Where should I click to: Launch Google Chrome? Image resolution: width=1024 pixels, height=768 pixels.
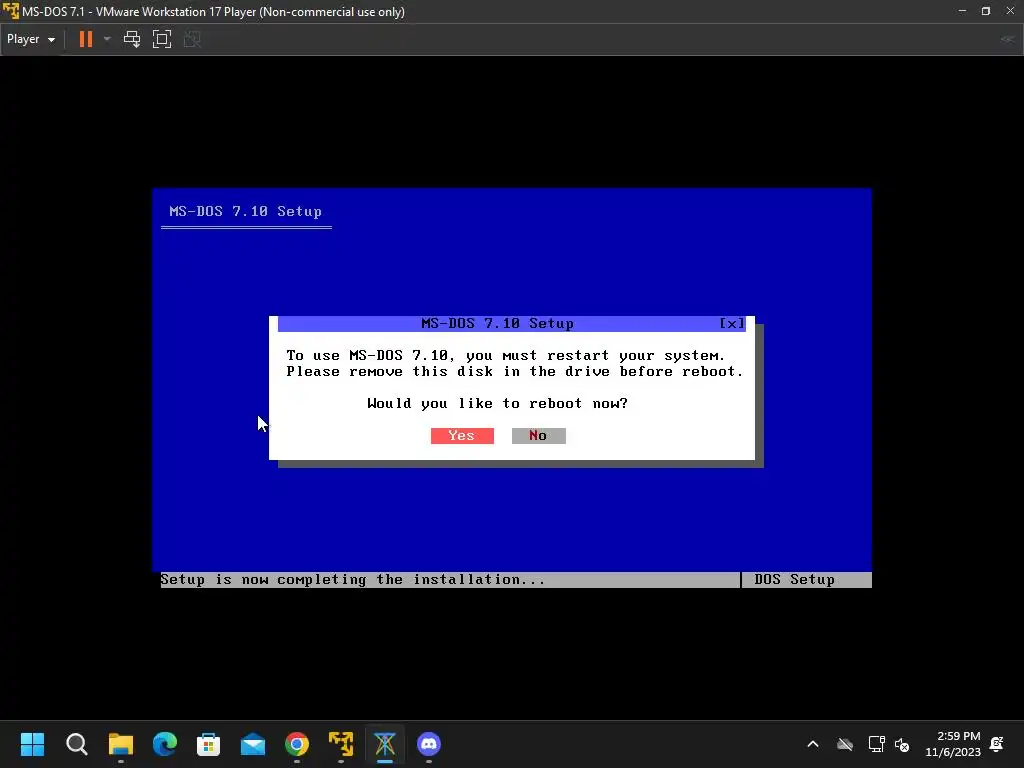click(x=296, y=744)
